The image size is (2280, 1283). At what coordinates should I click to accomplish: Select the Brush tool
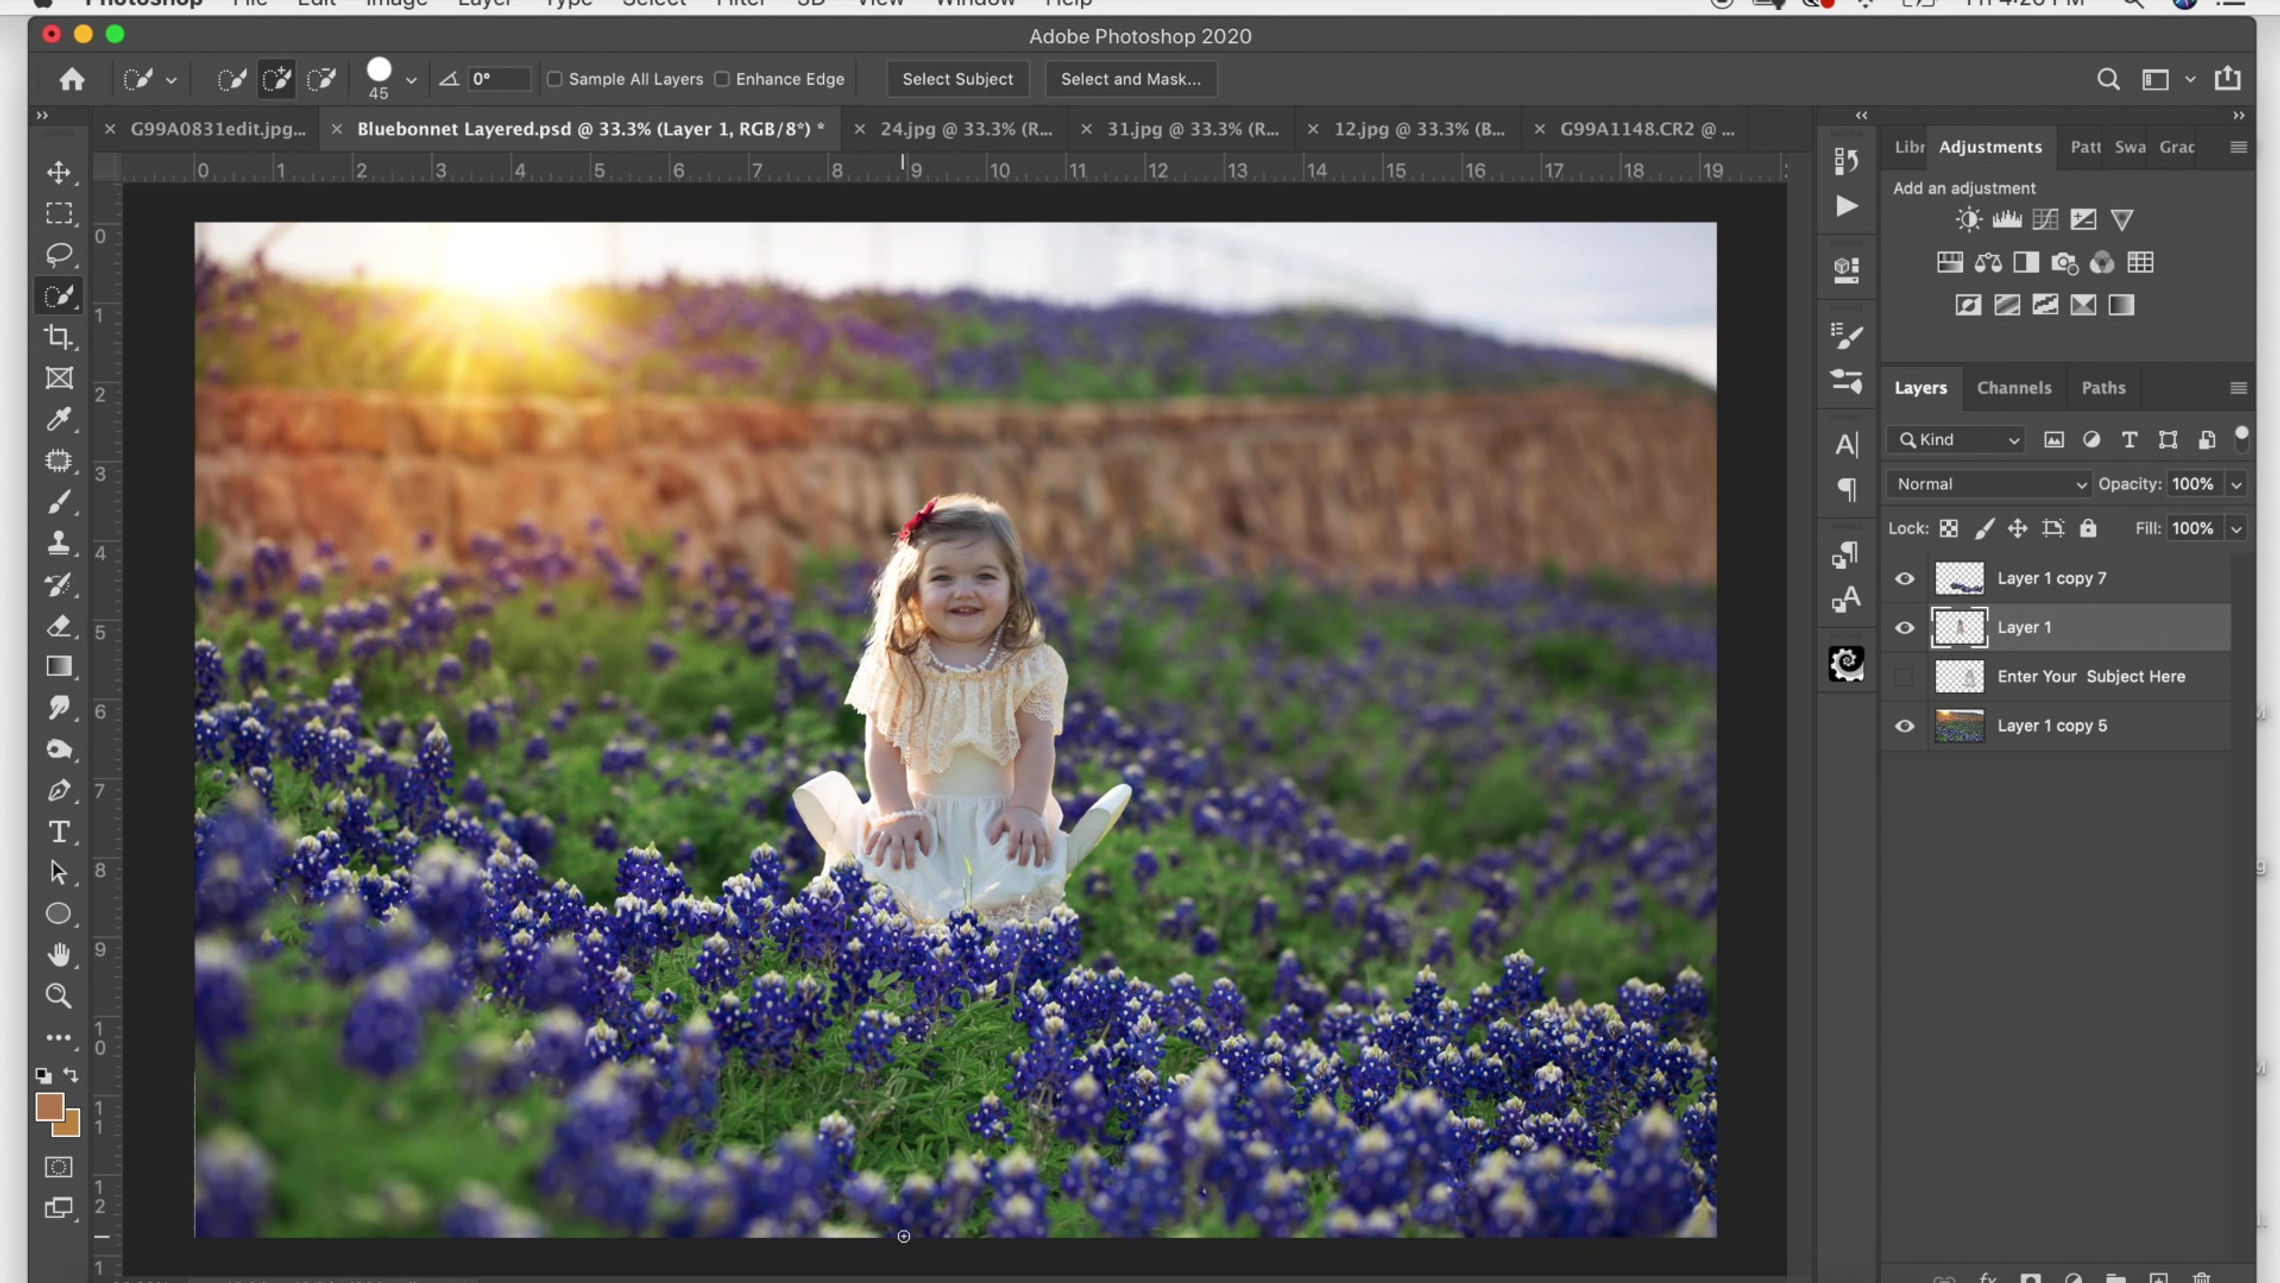point(59,502)
